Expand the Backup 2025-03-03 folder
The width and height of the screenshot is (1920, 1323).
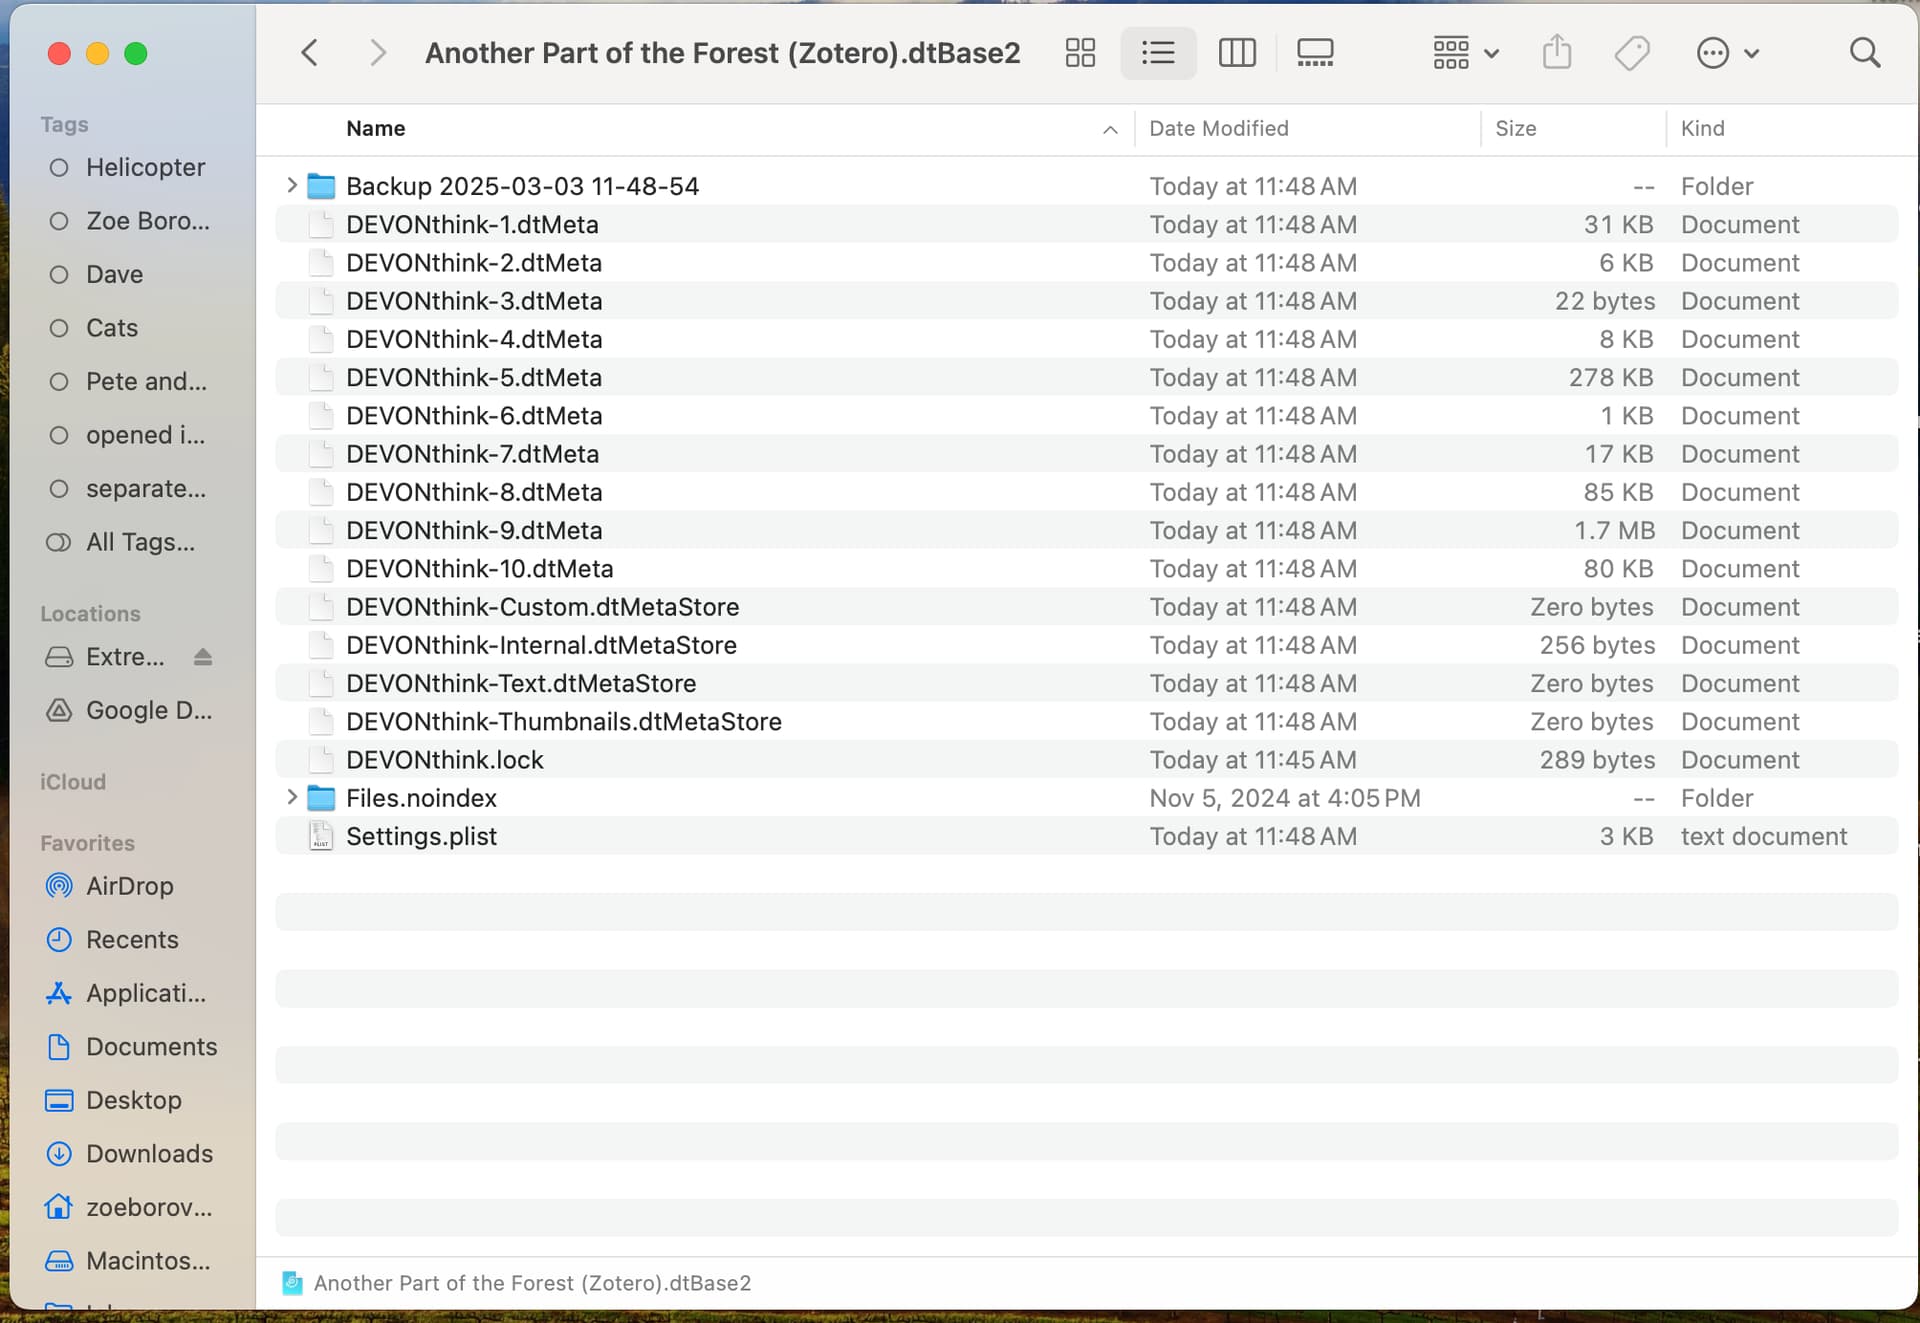click(291, 185)
